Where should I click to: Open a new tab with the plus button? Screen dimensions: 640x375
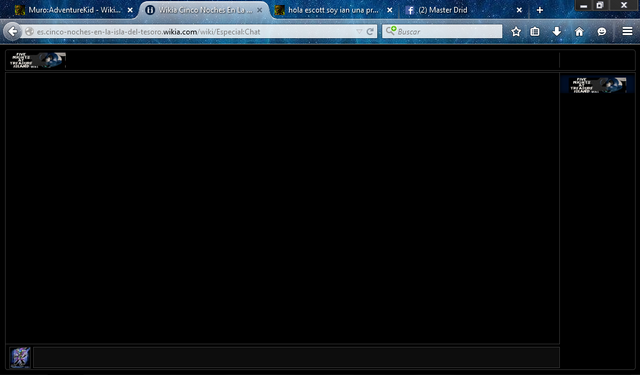coord(540,10)
